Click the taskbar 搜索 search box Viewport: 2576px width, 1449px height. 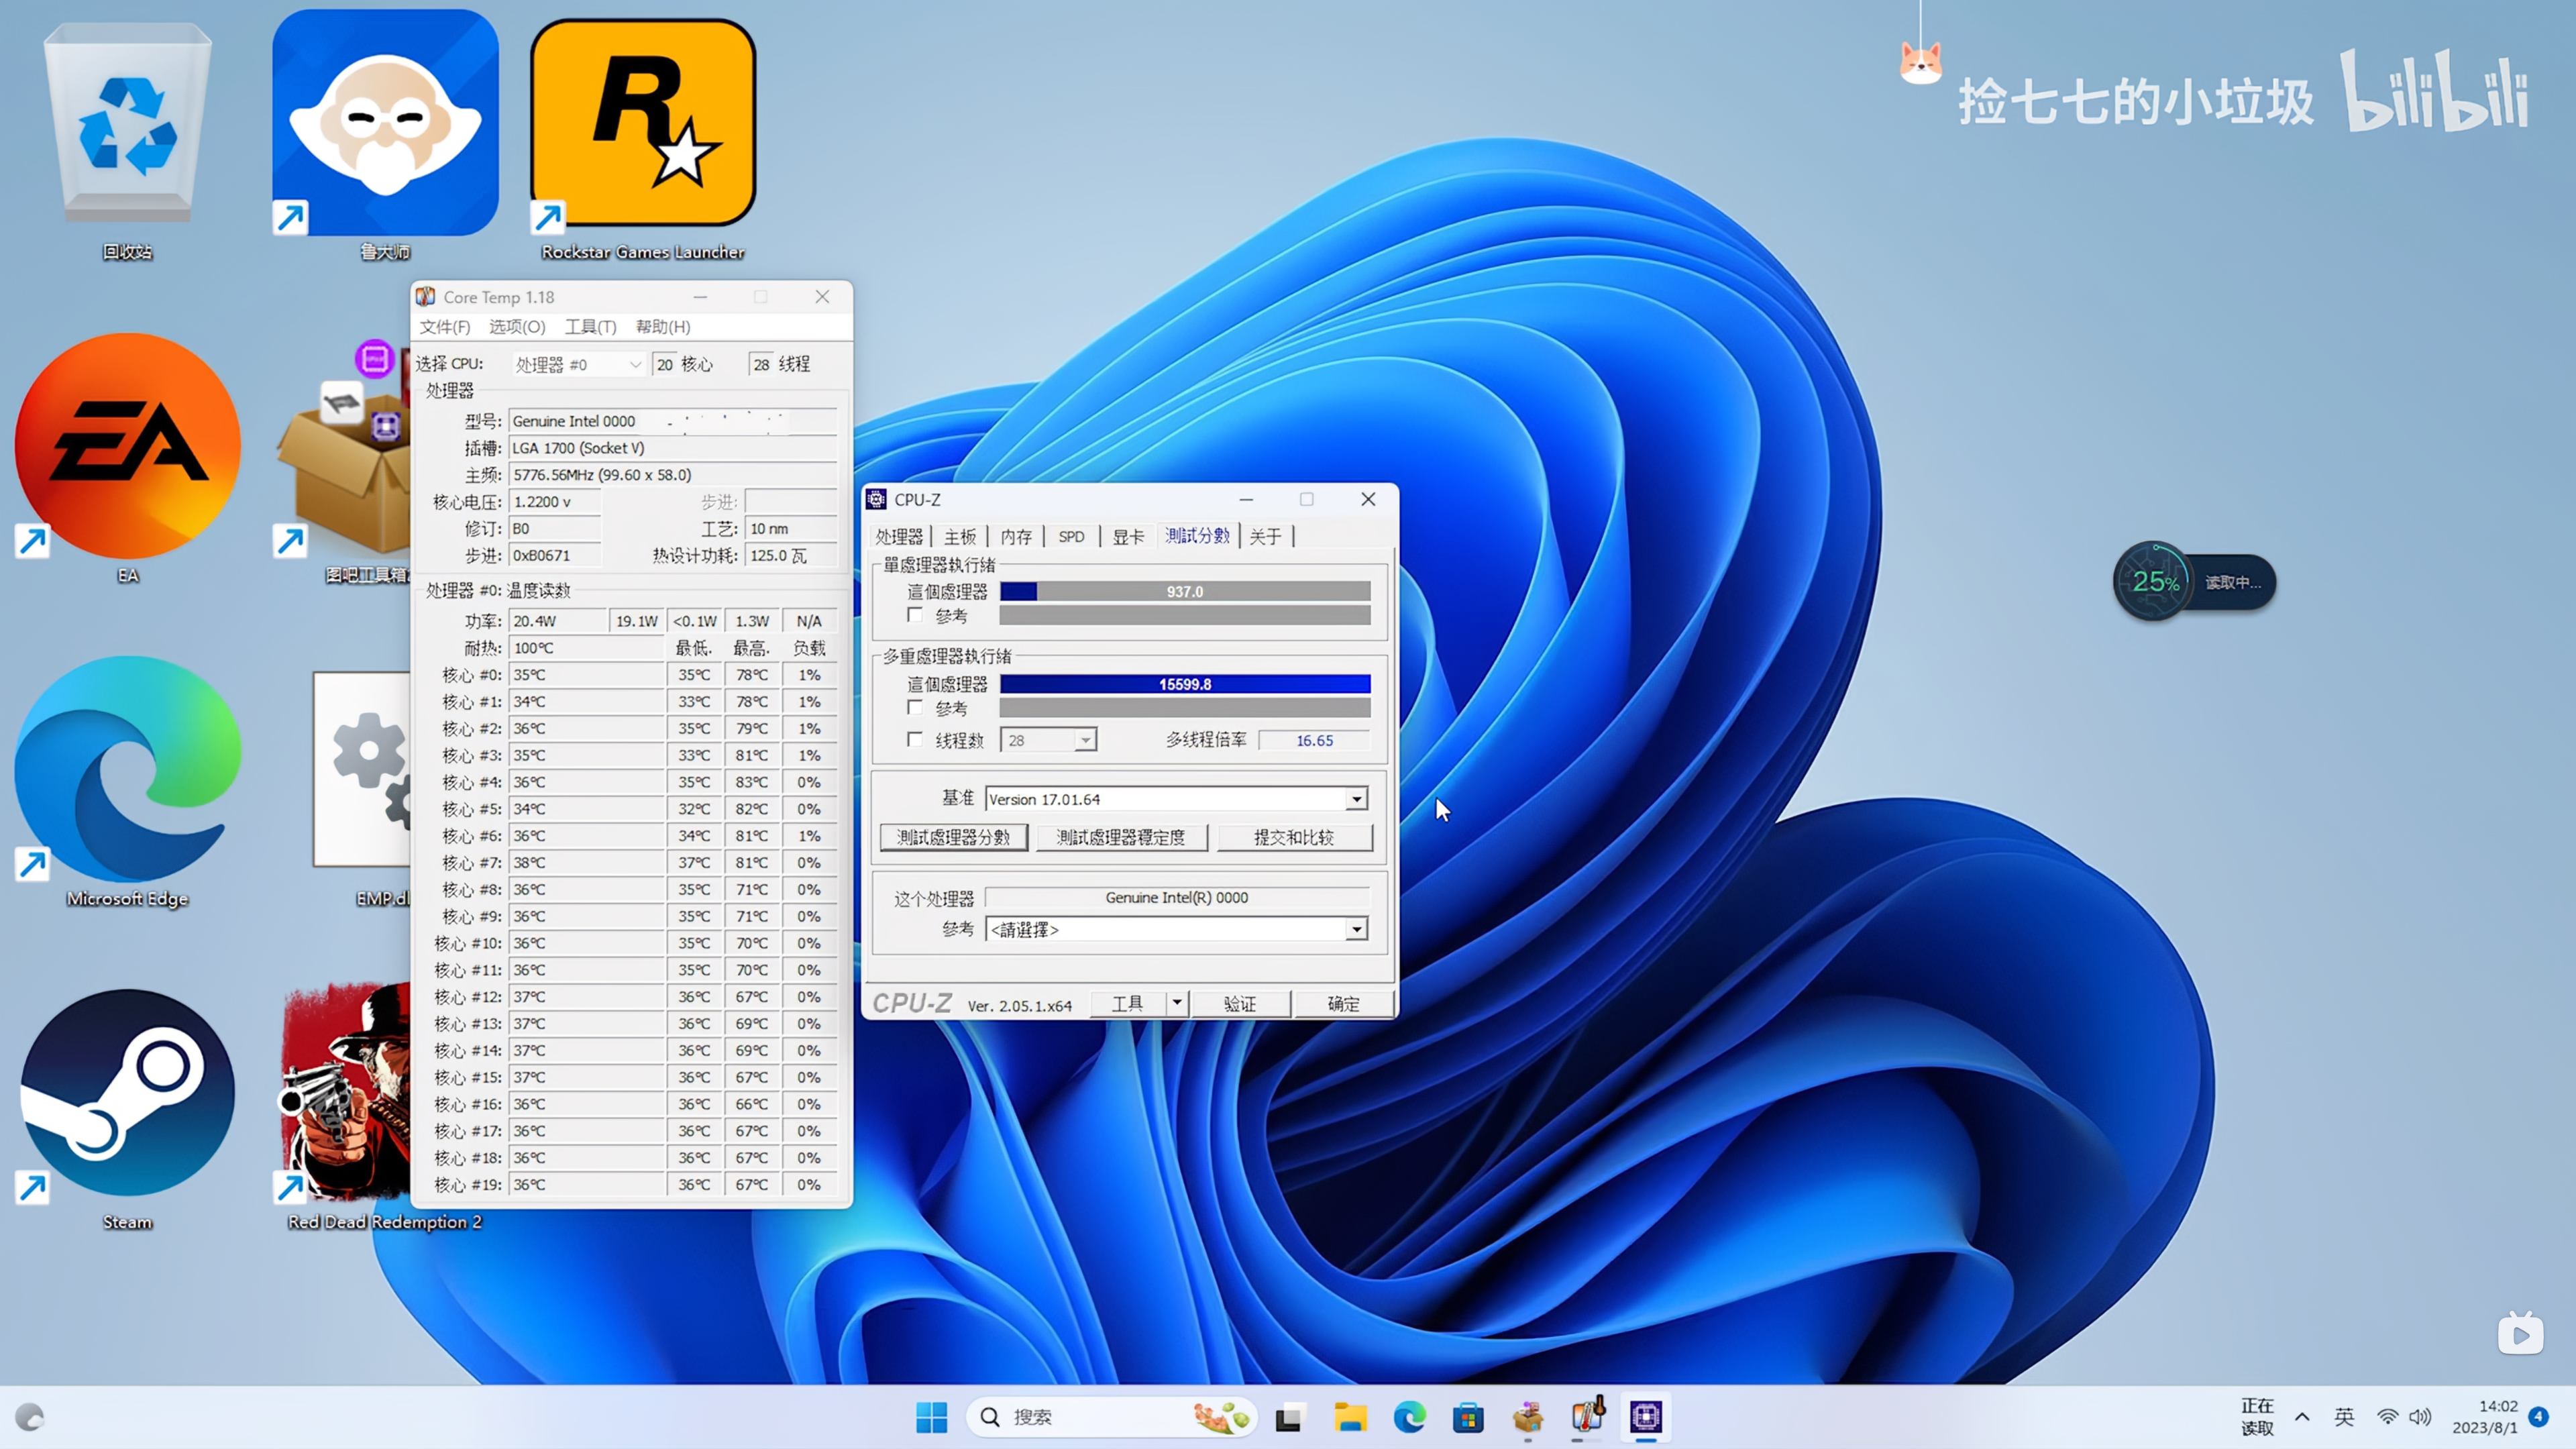pos(1112,1417)
